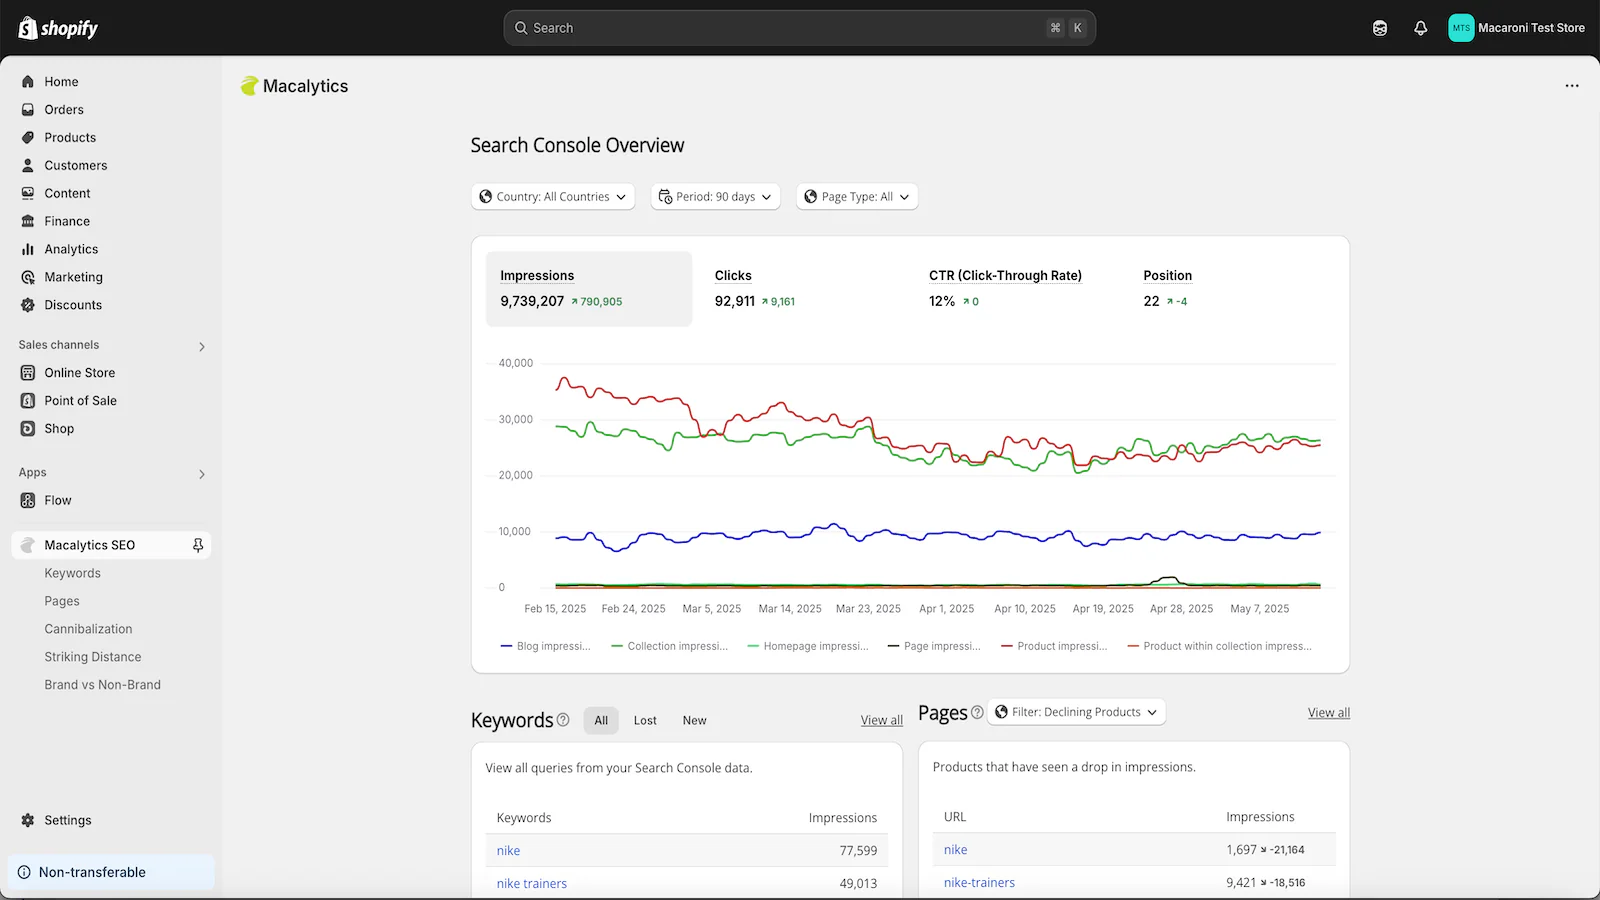Viewport: 1600px width, 900px height.
Task: Click the 49,013 impressions value
Action: tap(858, 884)
